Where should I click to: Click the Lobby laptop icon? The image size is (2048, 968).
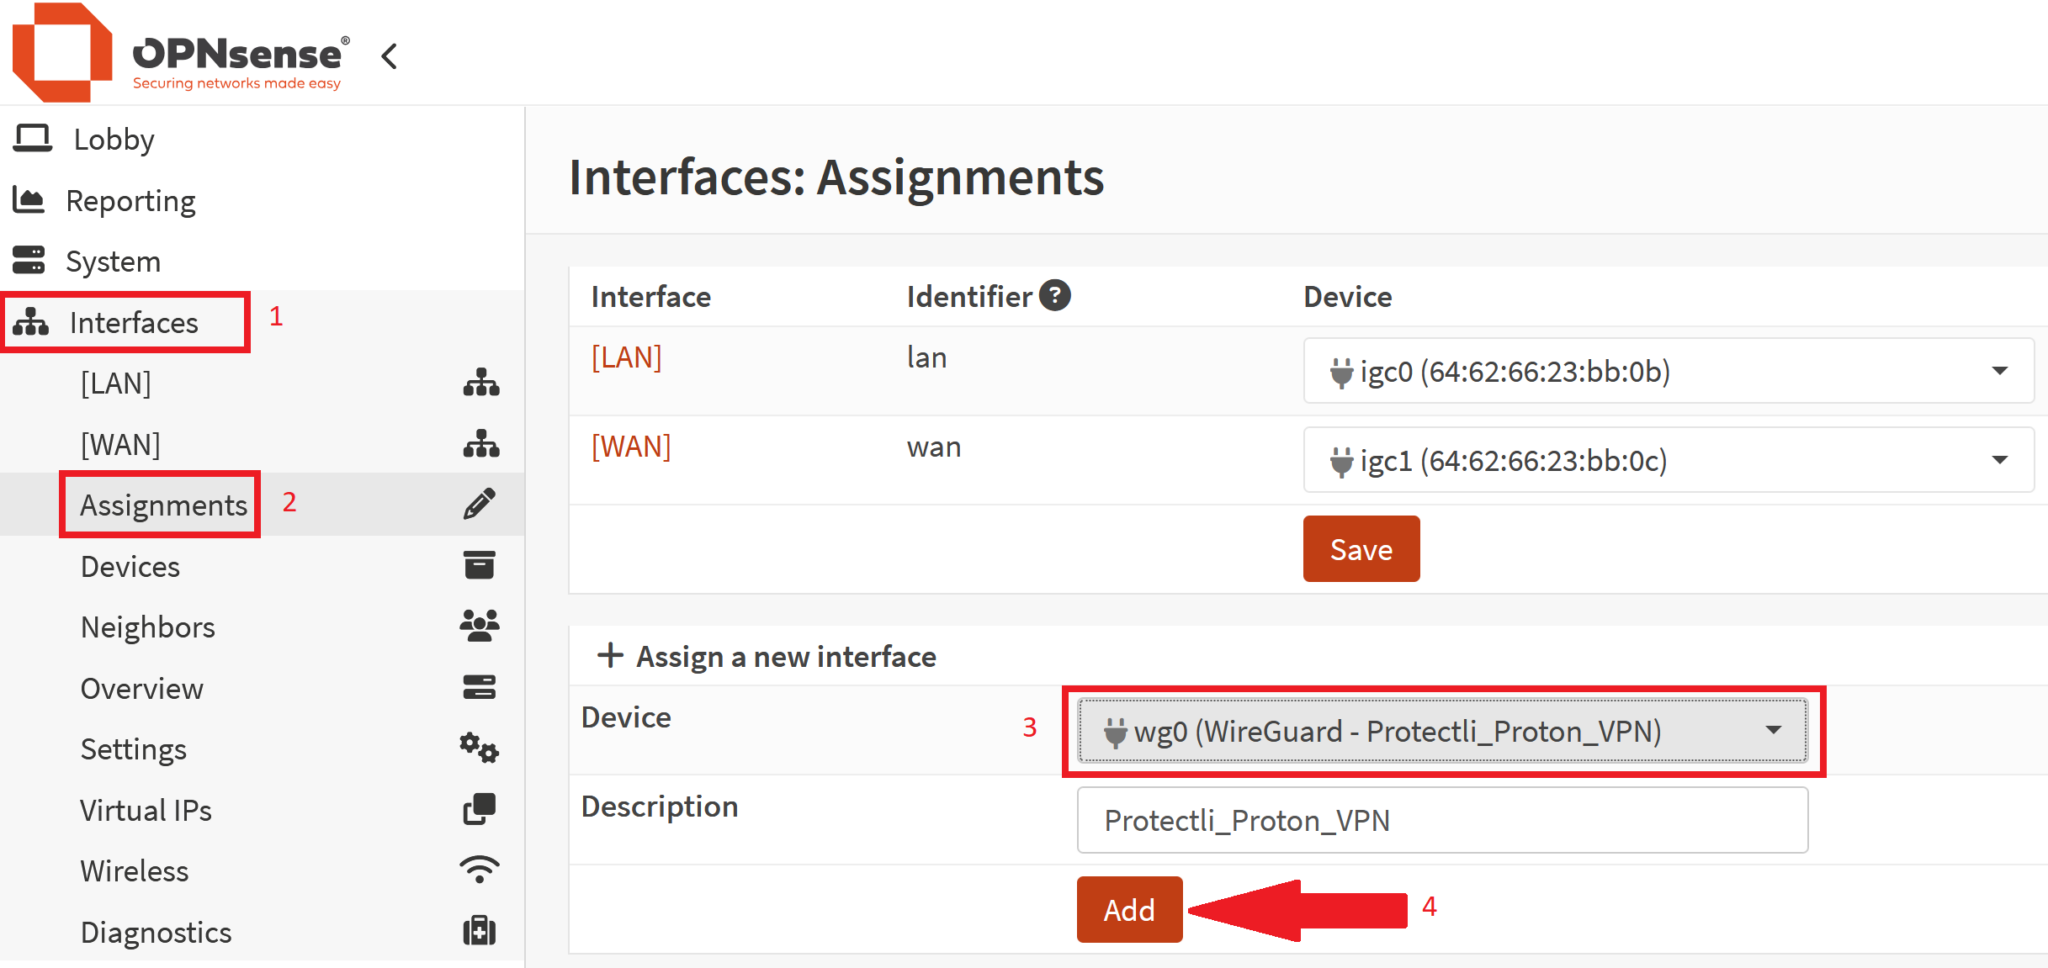pyautogui.click(x=32, y=138)
